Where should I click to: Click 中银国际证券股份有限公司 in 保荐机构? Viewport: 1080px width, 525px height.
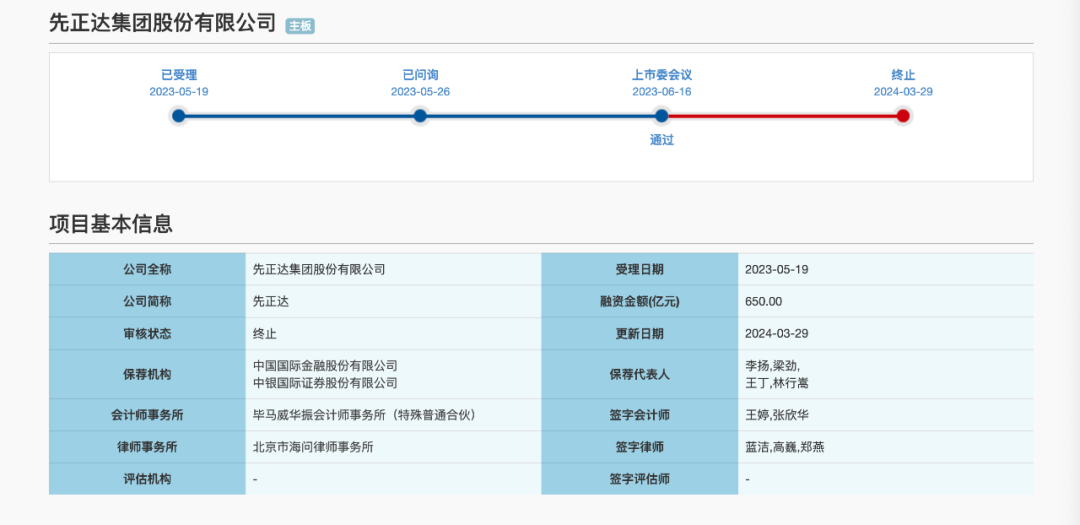(325, 382)
